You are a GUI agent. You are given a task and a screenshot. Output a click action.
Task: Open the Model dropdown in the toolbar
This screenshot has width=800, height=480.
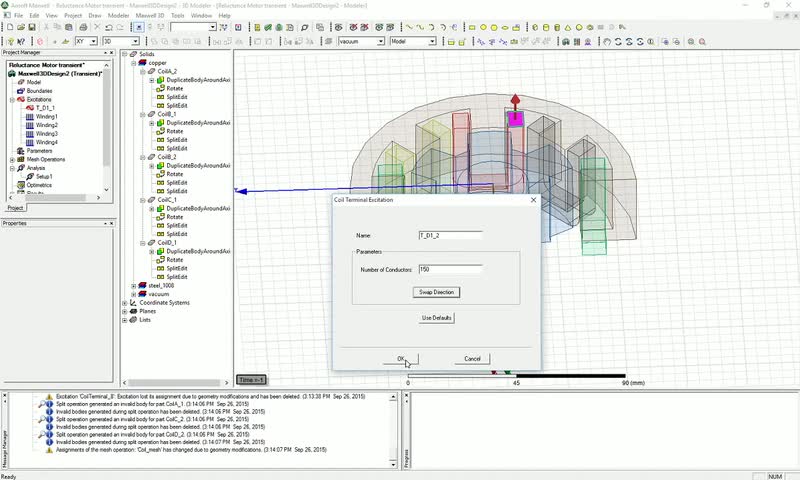(432, 41)
